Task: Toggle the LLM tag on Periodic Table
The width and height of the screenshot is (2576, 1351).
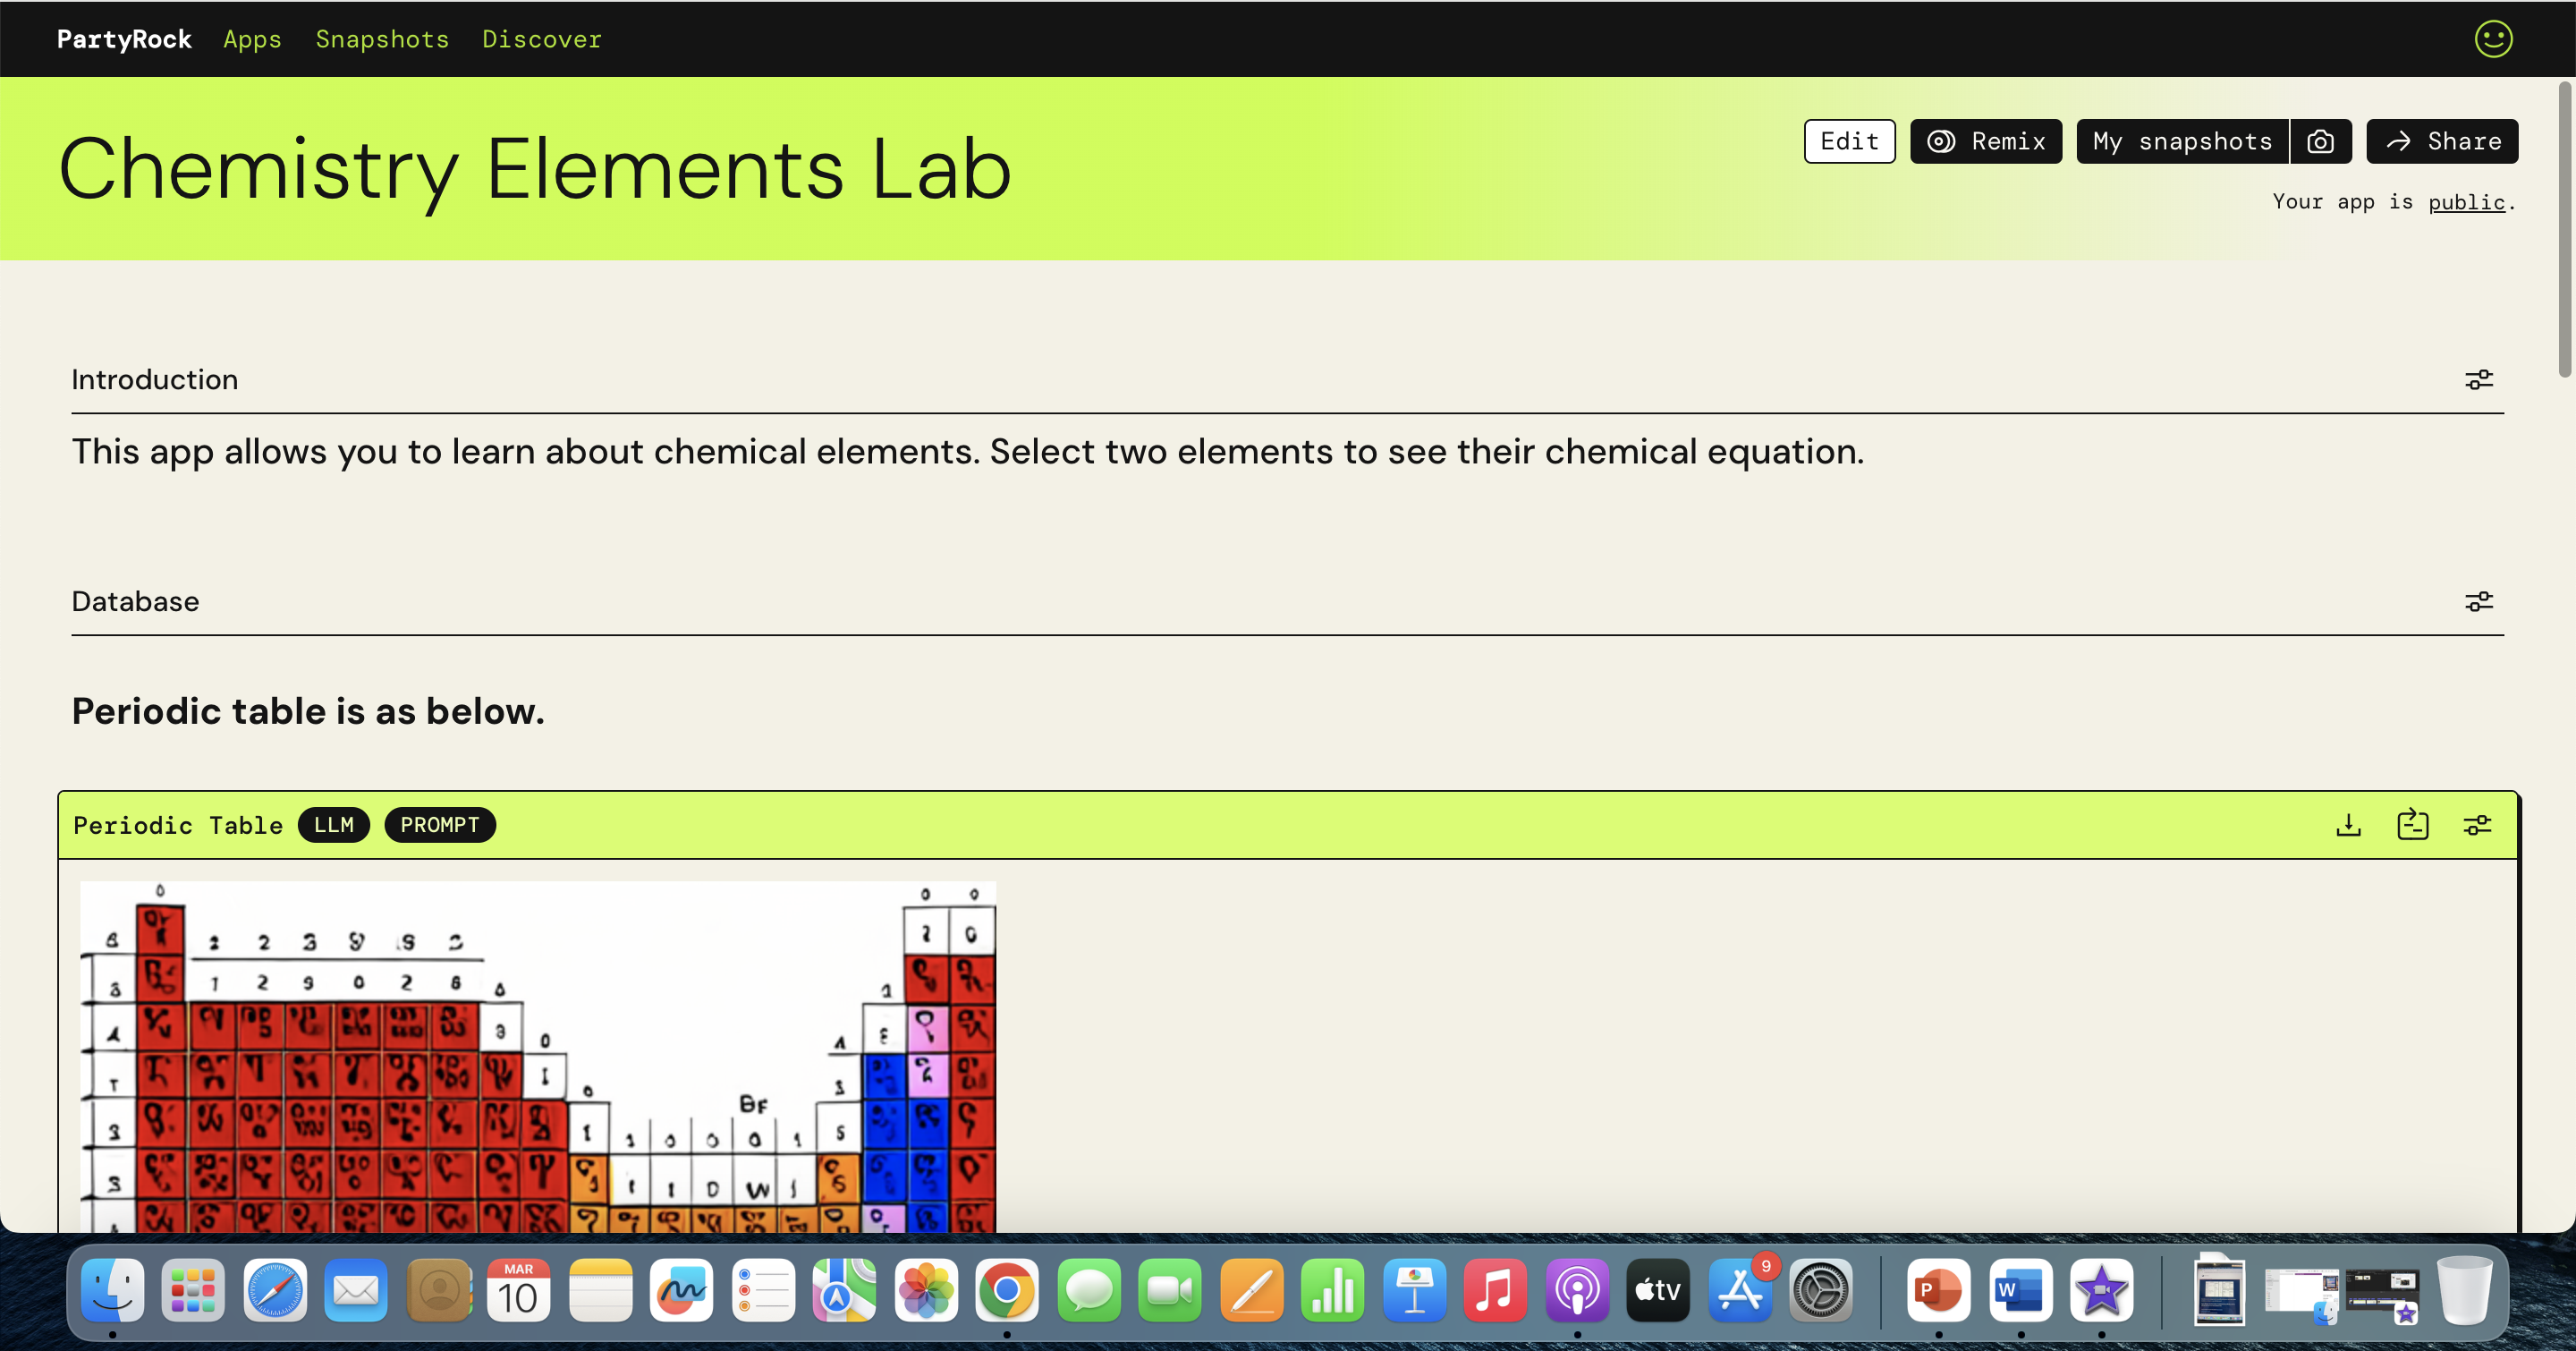Action: (333, 825)
